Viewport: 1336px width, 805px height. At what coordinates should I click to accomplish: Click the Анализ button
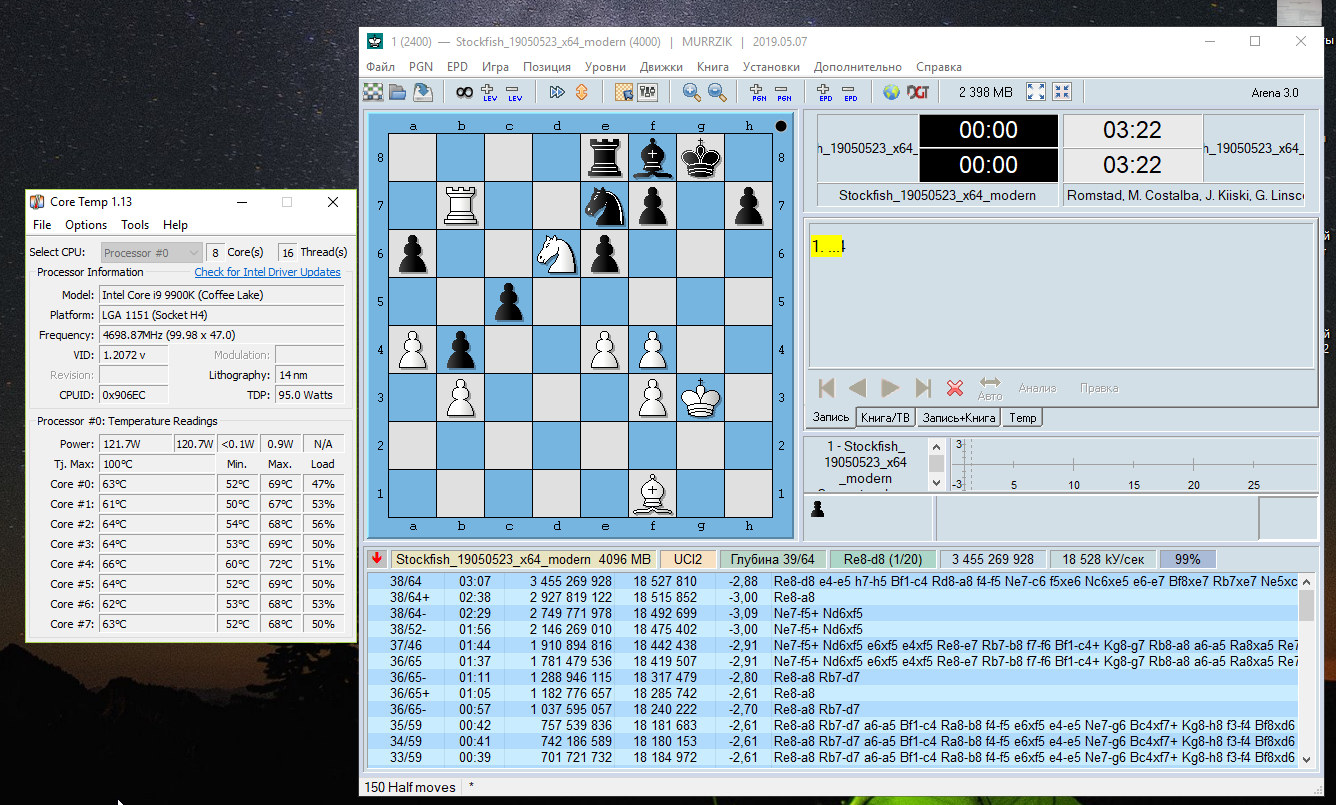1037,388
